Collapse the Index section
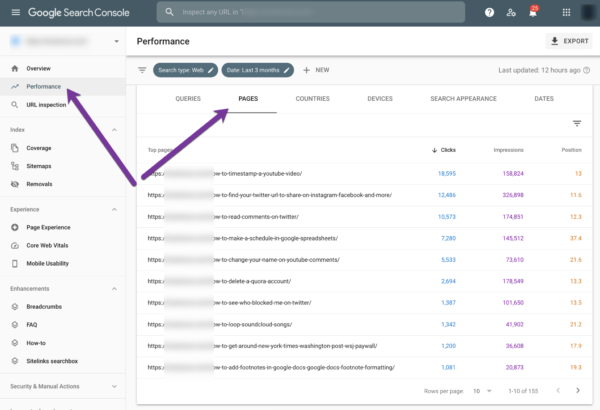This screenshot has width=600, height=410. tap(114, 130)
